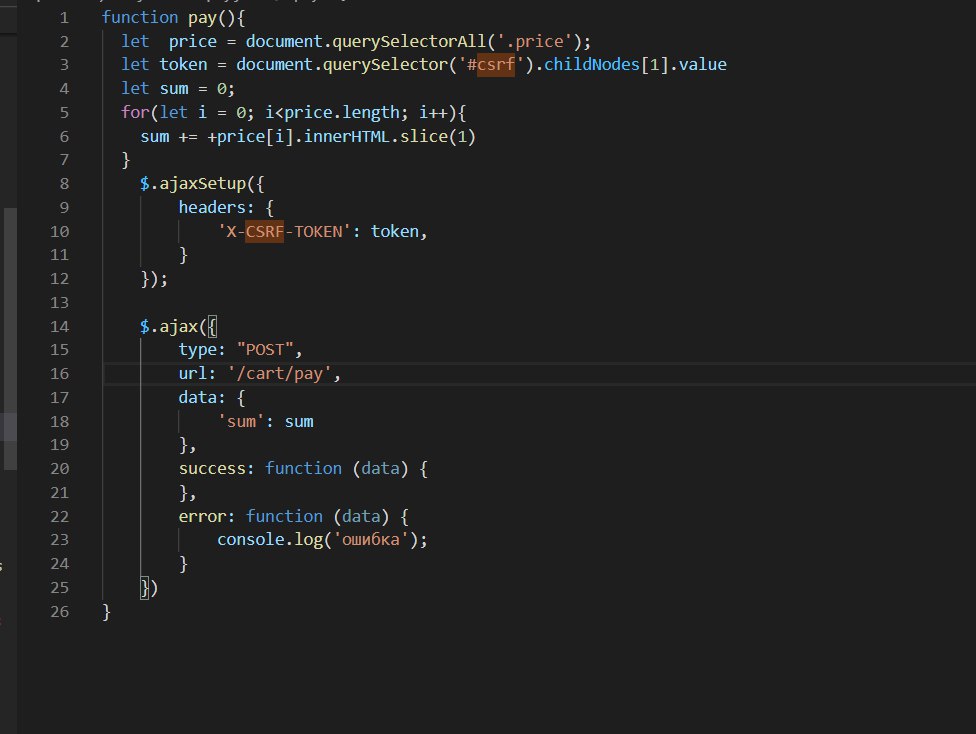The width and height of the screenshot is (976, 734).
Task: Click the 'ajaxSetup' method name
Action: 203,184
